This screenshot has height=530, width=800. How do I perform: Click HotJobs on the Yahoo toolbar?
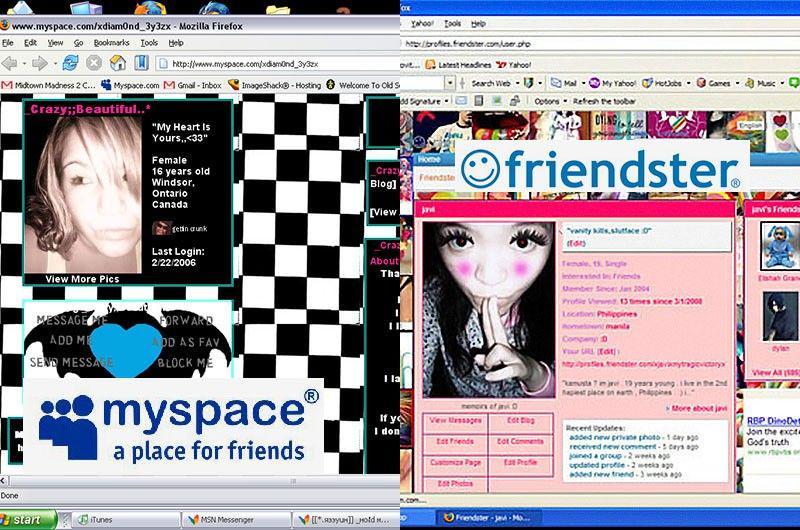(x=662, y=83)
